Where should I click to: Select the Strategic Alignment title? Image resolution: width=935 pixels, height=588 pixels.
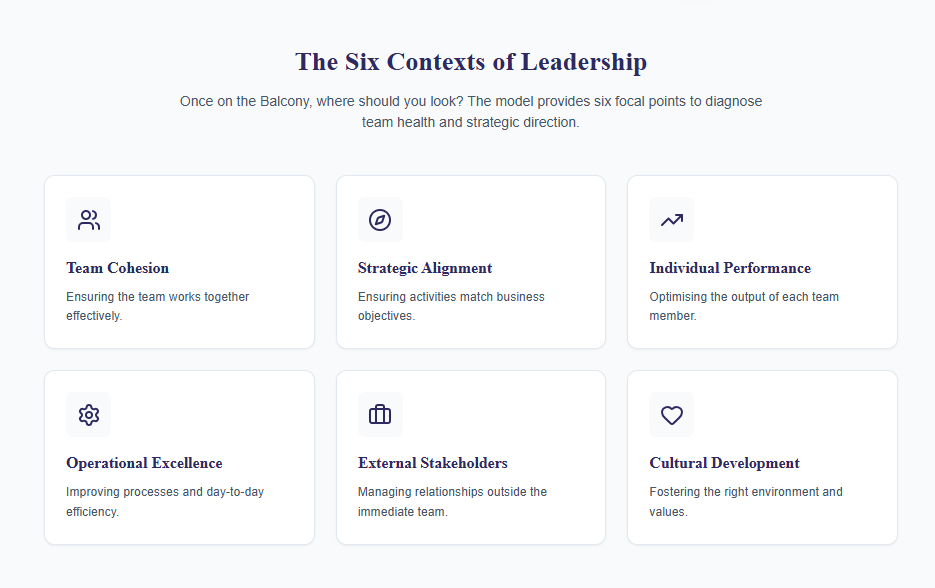point(425,268)
